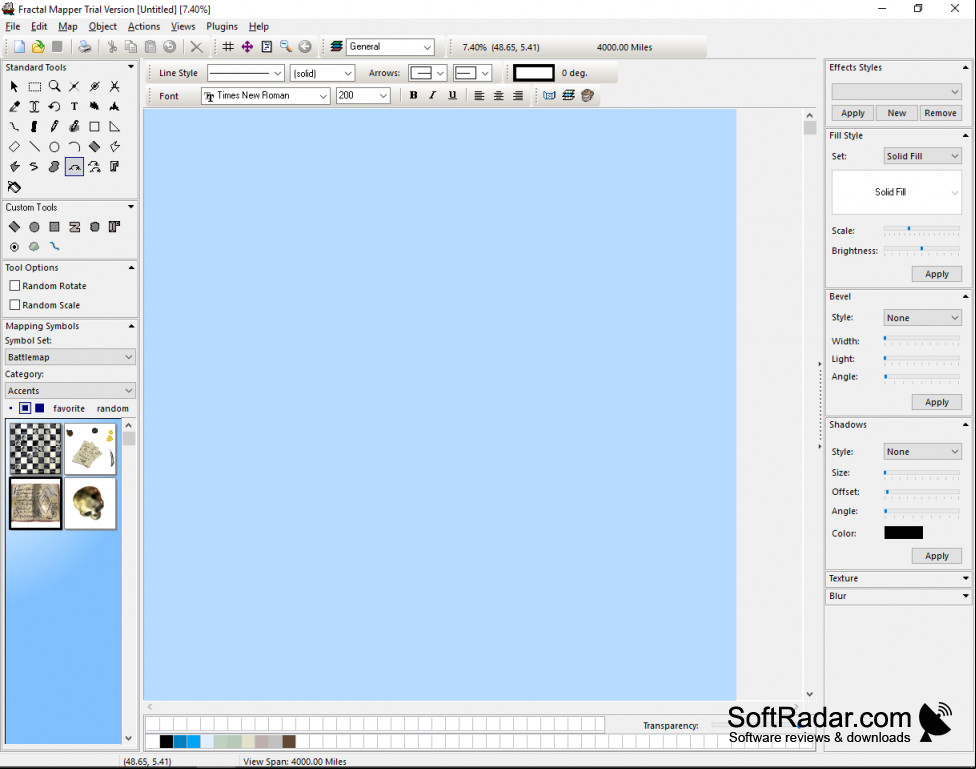Toggle underline text formatting

(453, 95)
